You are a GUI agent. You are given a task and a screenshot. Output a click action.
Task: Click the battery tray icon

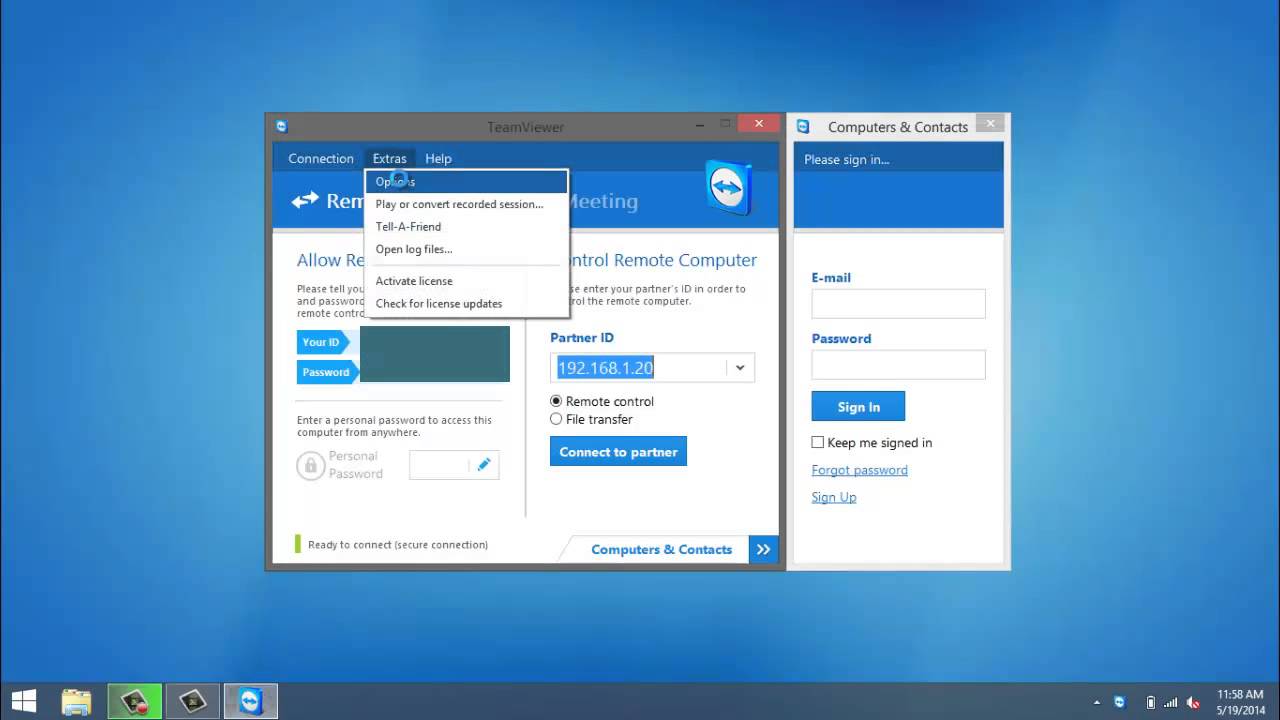click(x=1150, y=702)
